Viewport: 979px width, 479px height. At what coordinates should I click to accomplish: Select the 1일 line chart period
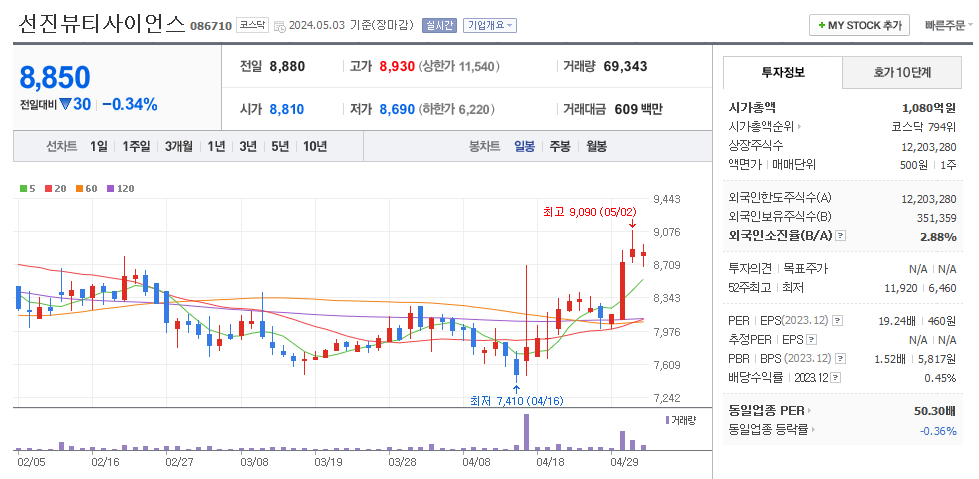(99, 147)
